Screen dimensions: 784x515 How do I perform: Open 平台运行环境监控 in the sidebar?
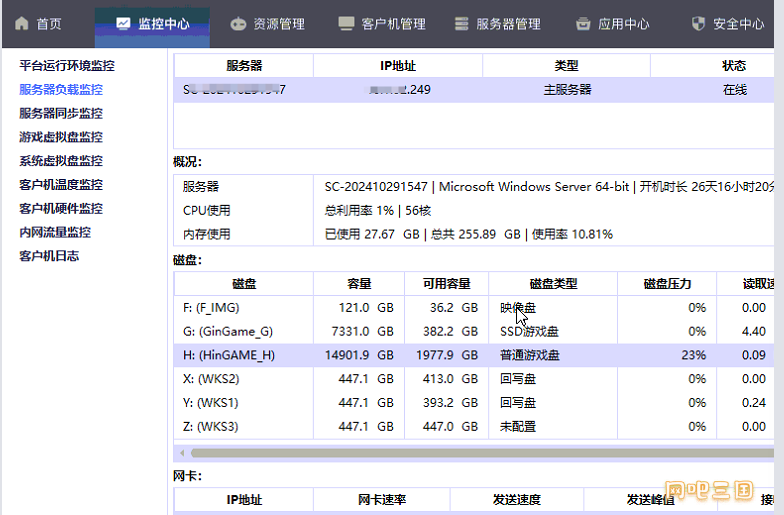click(x=67, y=66)
